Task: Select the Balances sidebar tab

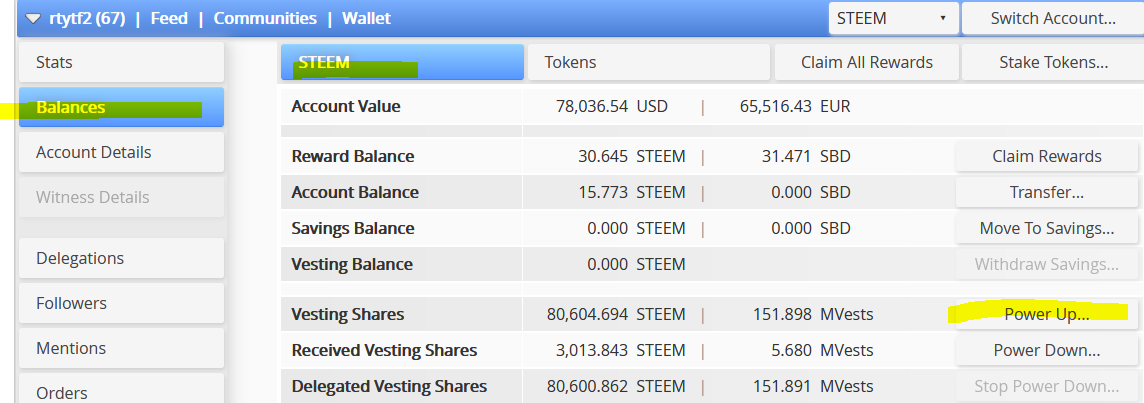Action: coord(121,107)
